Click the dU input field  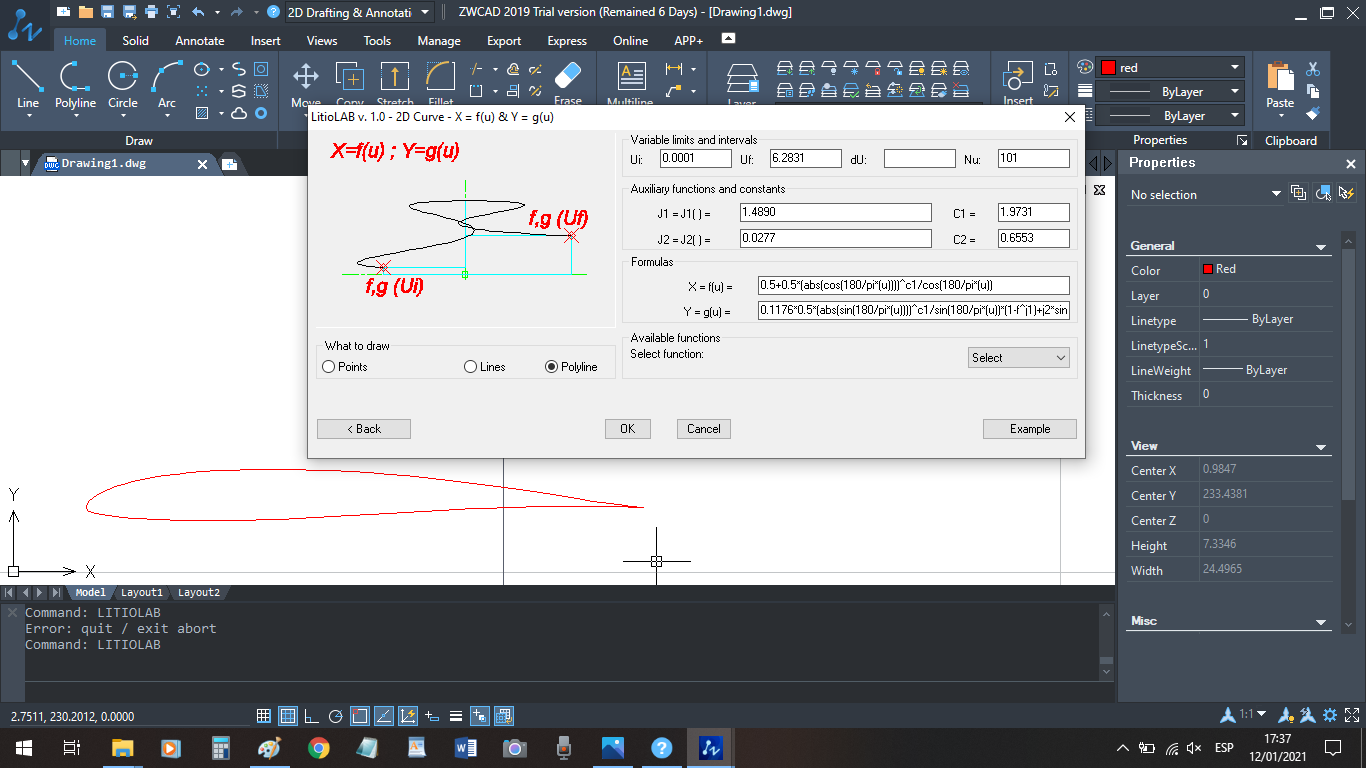point(920,158)
